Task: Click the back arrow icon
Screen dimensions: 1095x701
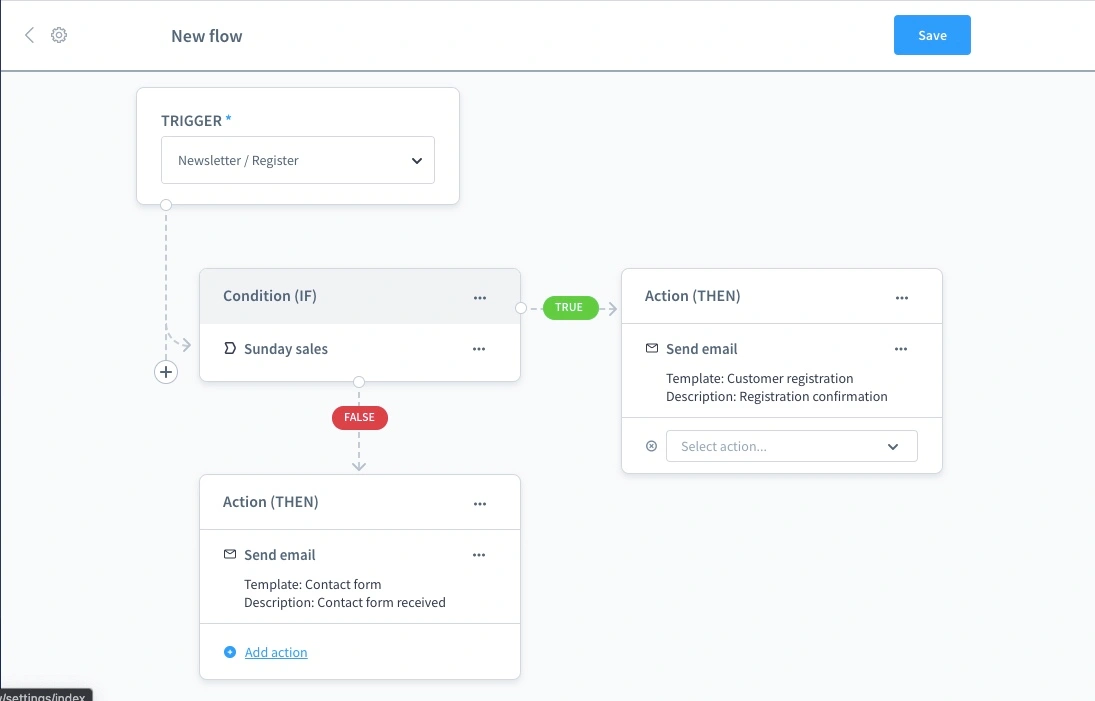Action: coord(29,35)
